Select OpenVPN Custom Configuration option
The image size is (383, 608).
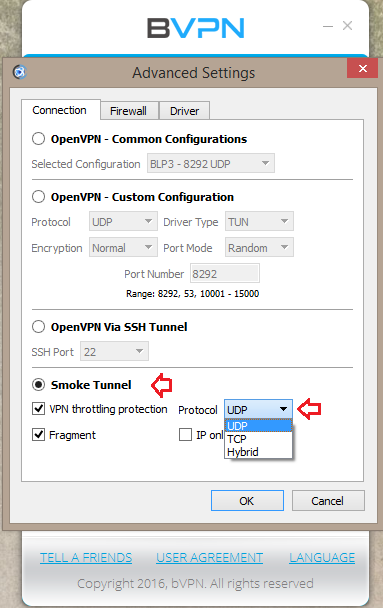pos(38,197)
